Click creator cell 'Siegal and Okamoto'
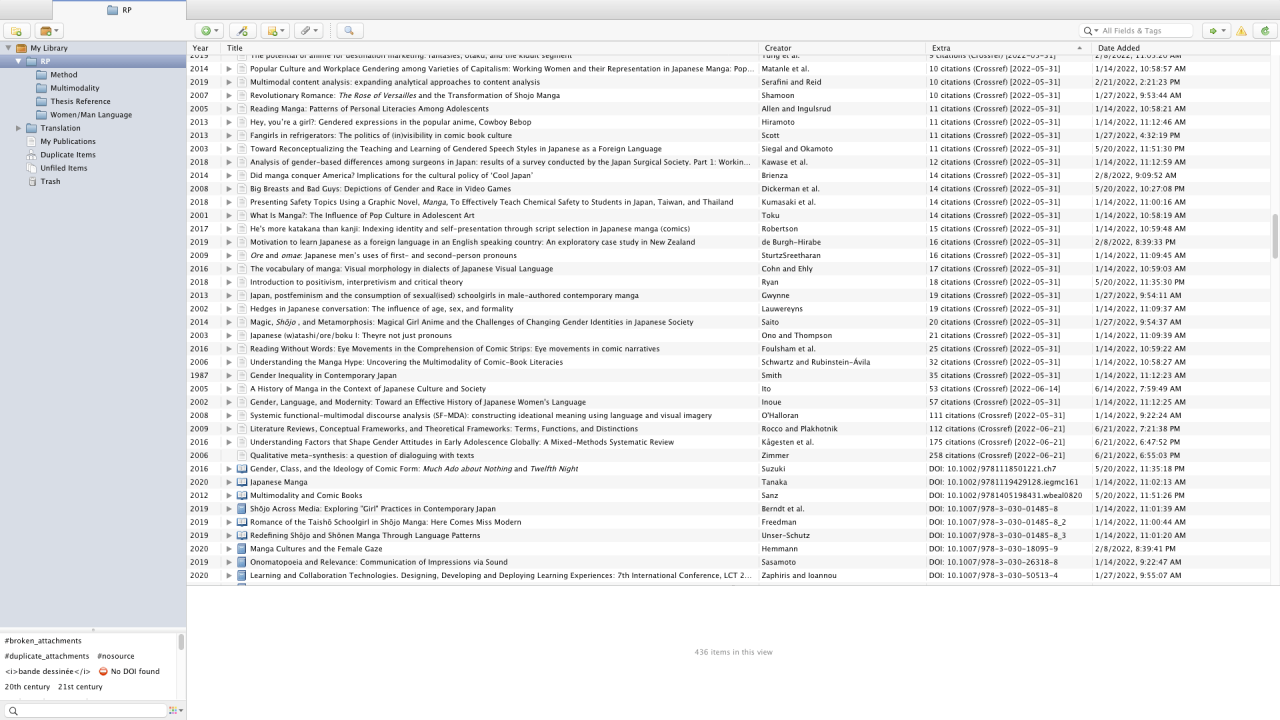 point(797,148)
